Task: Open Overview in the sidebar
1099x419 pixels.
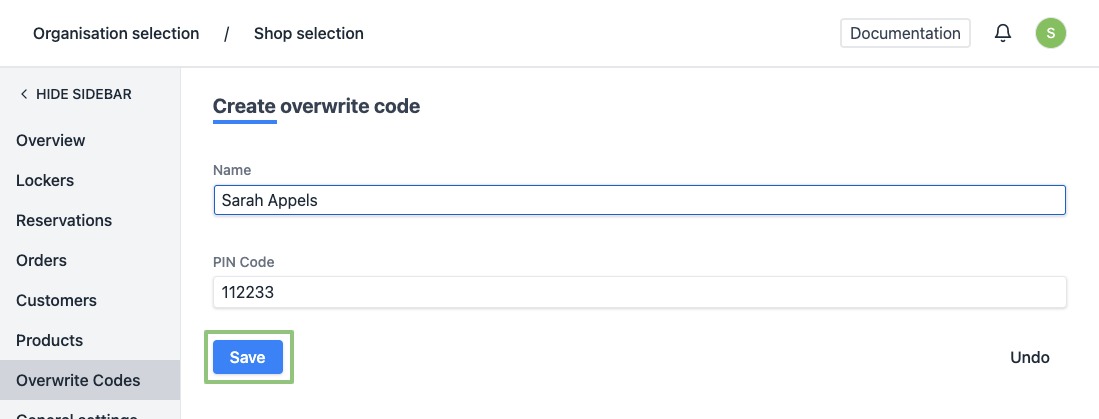Action: click(x=51, y=140)
